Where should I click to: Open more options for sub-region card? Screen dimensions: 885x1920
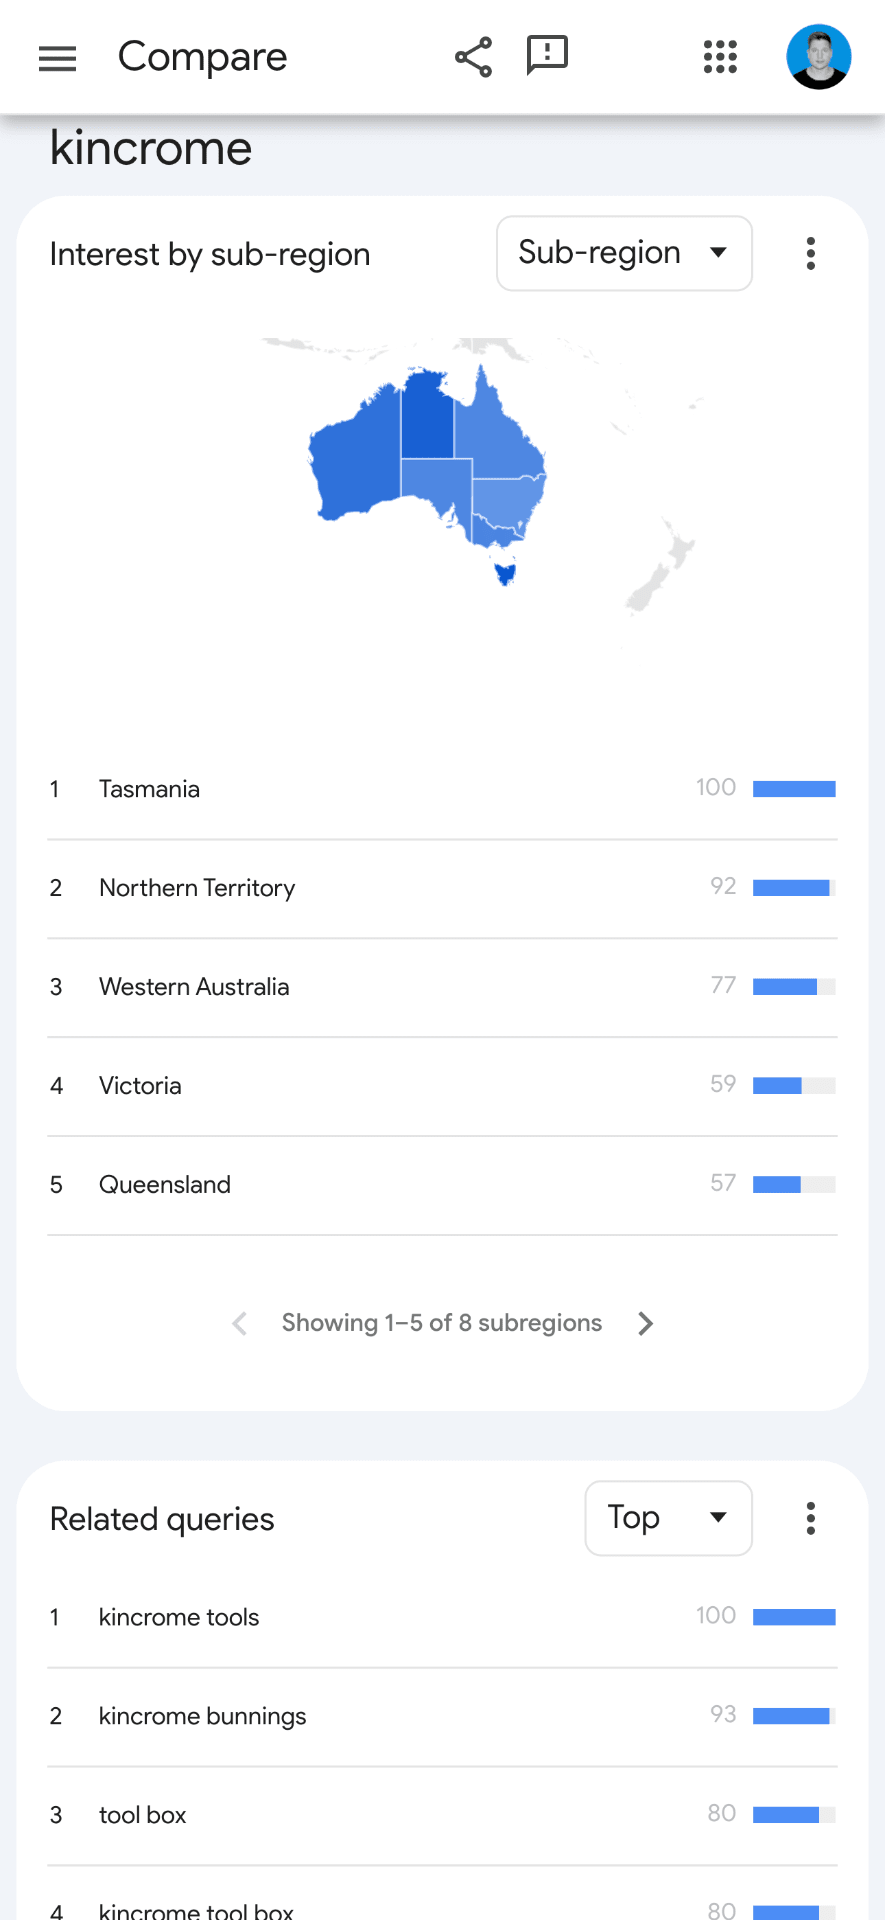click(x=811, y=254)
